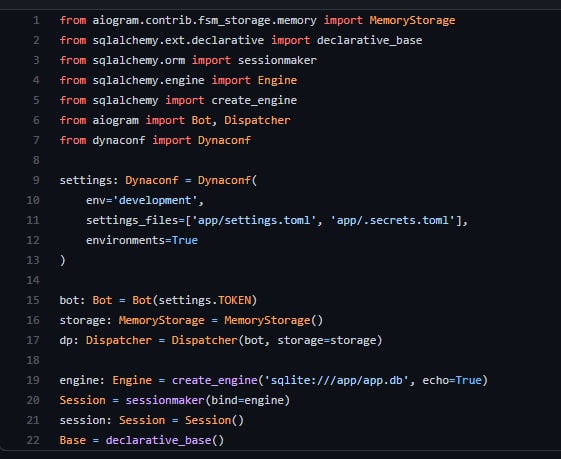Click the bot variable on line 15

coord(69,300)
